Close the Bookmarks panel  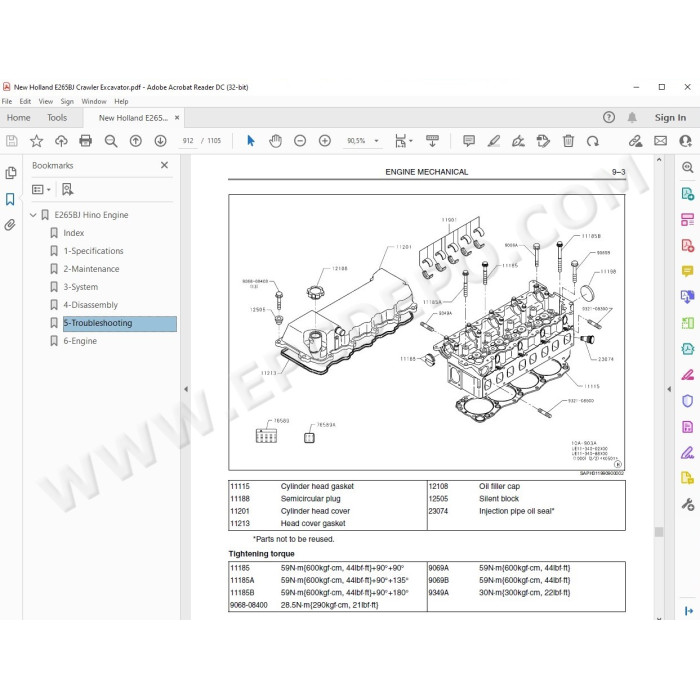[164, 165]
